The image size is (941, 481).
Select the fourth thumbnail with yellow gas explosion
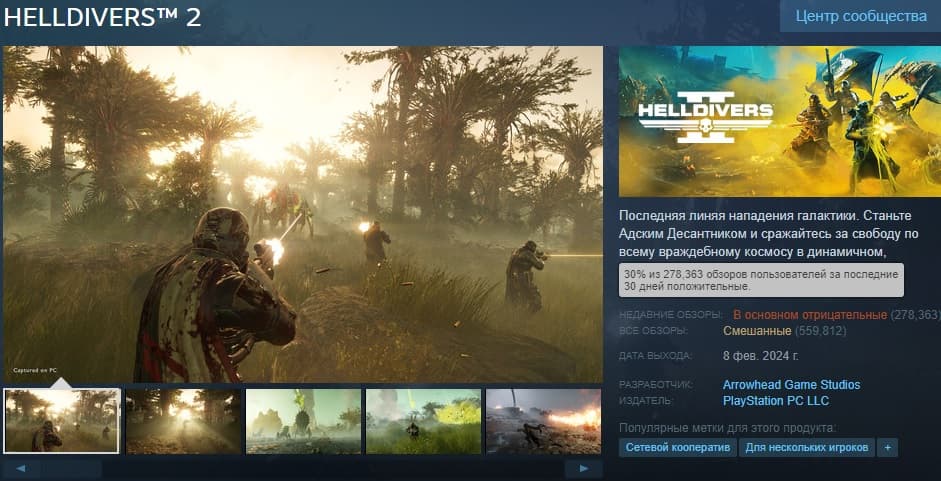[424, 421]
